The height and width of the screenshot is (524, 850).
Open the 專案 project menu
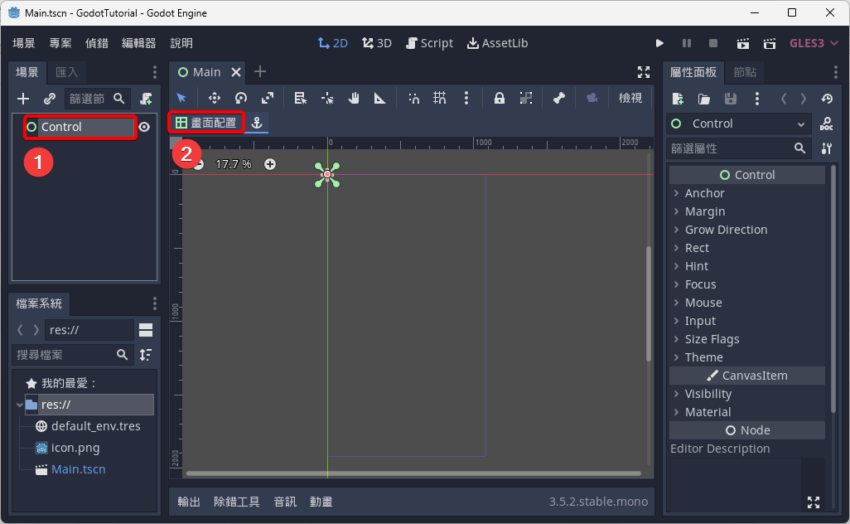(x=60, y=43)
